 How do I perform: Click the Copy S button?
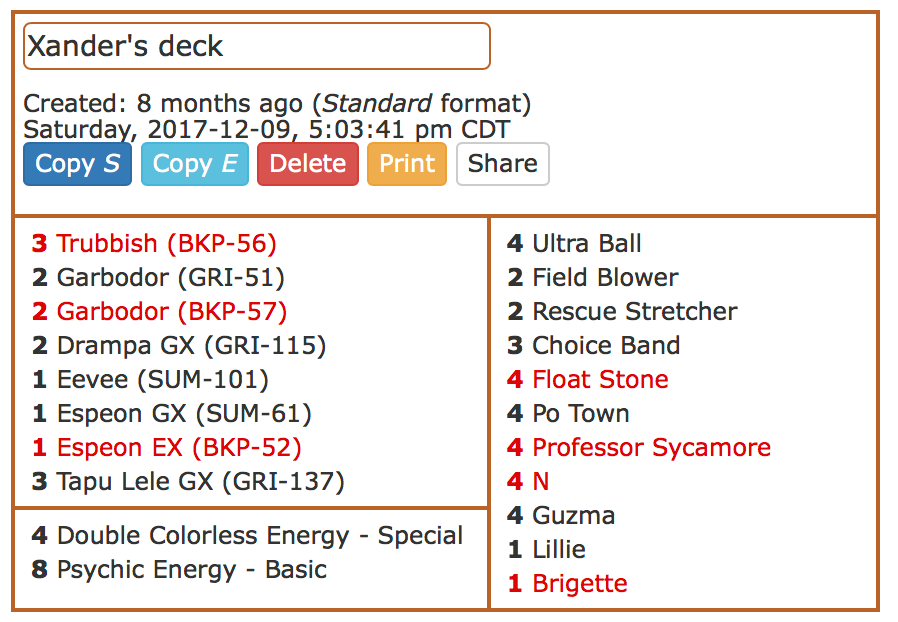77,164
